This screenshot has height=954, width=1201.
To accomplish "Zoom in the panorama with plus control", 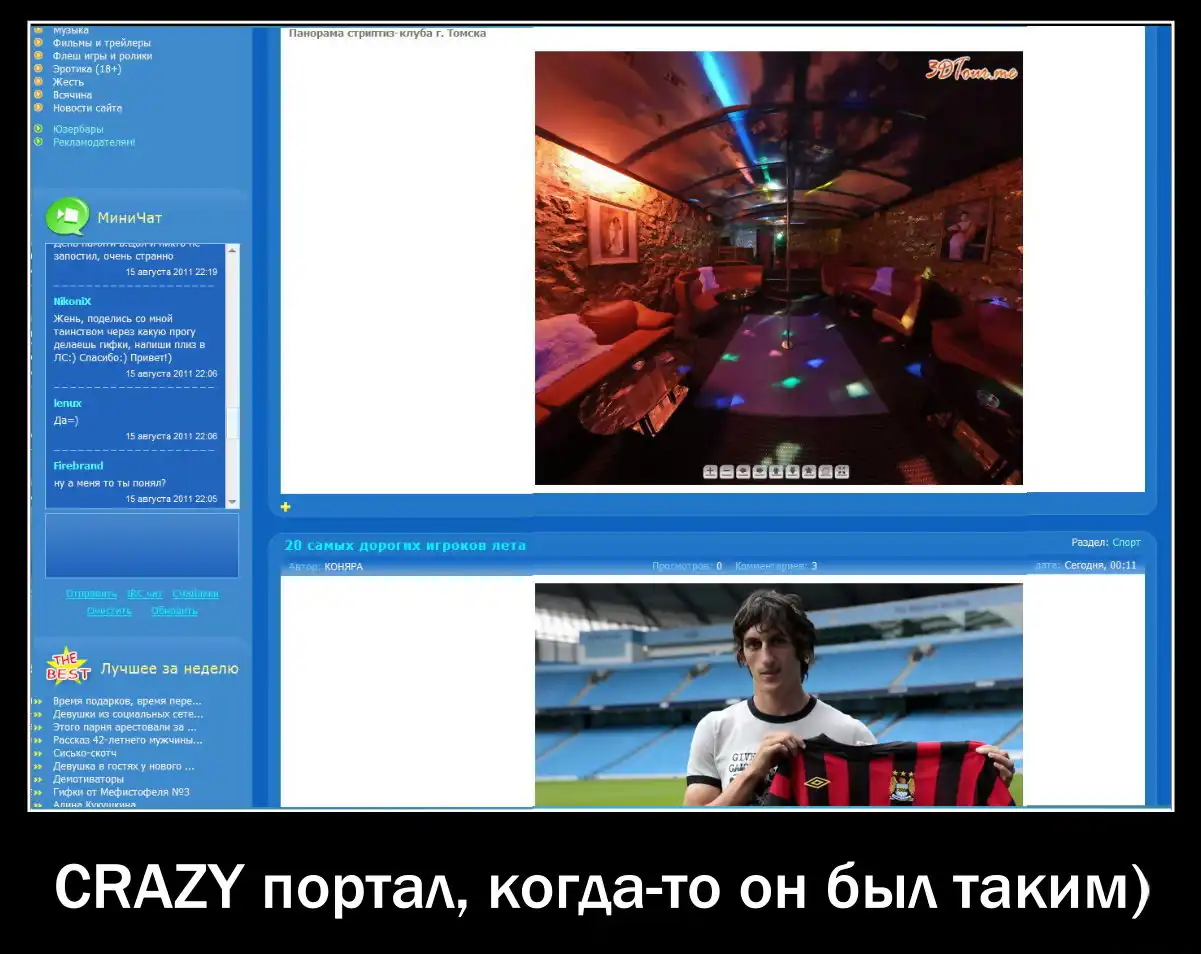I will tap(710, 472).
